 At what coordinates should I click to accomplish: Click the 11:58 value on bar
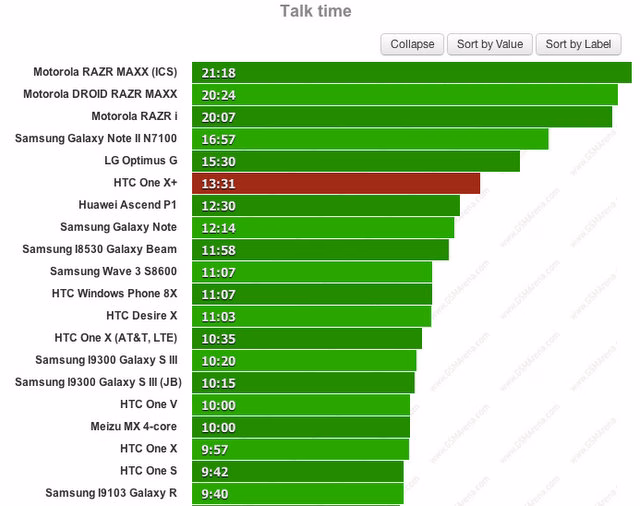coord(218,250)
